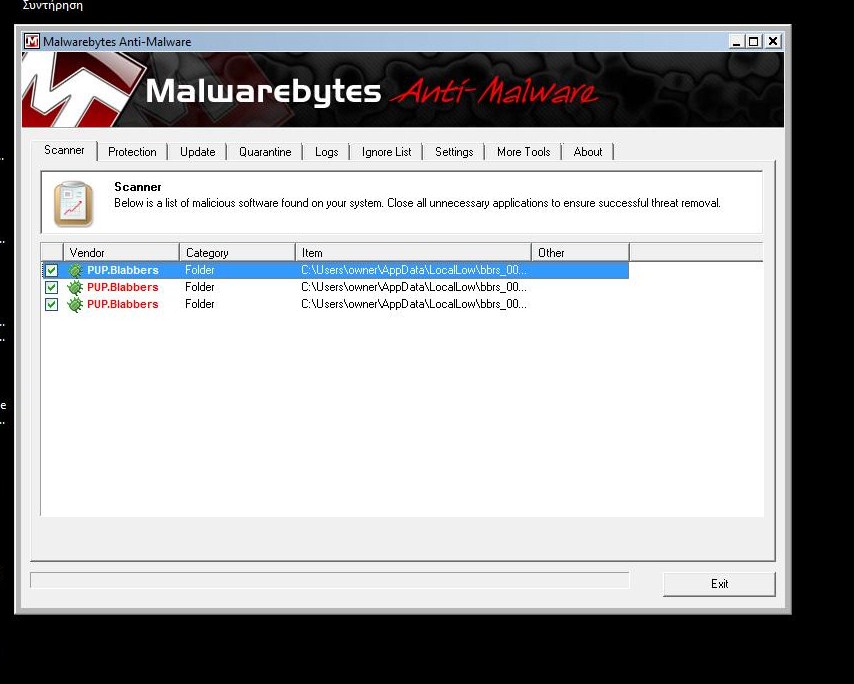Image resolution: width=854 pixels, height=684 pixels.
Task: Open the Update tab
Action: point(198,152)
